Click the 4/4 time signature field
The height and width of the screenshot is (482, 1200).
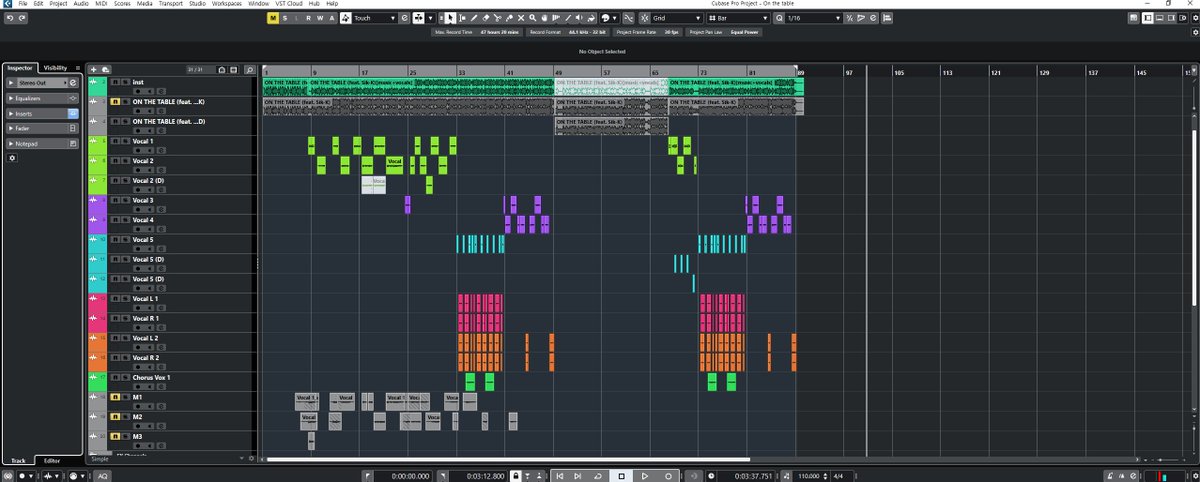(x=837, y=475)
